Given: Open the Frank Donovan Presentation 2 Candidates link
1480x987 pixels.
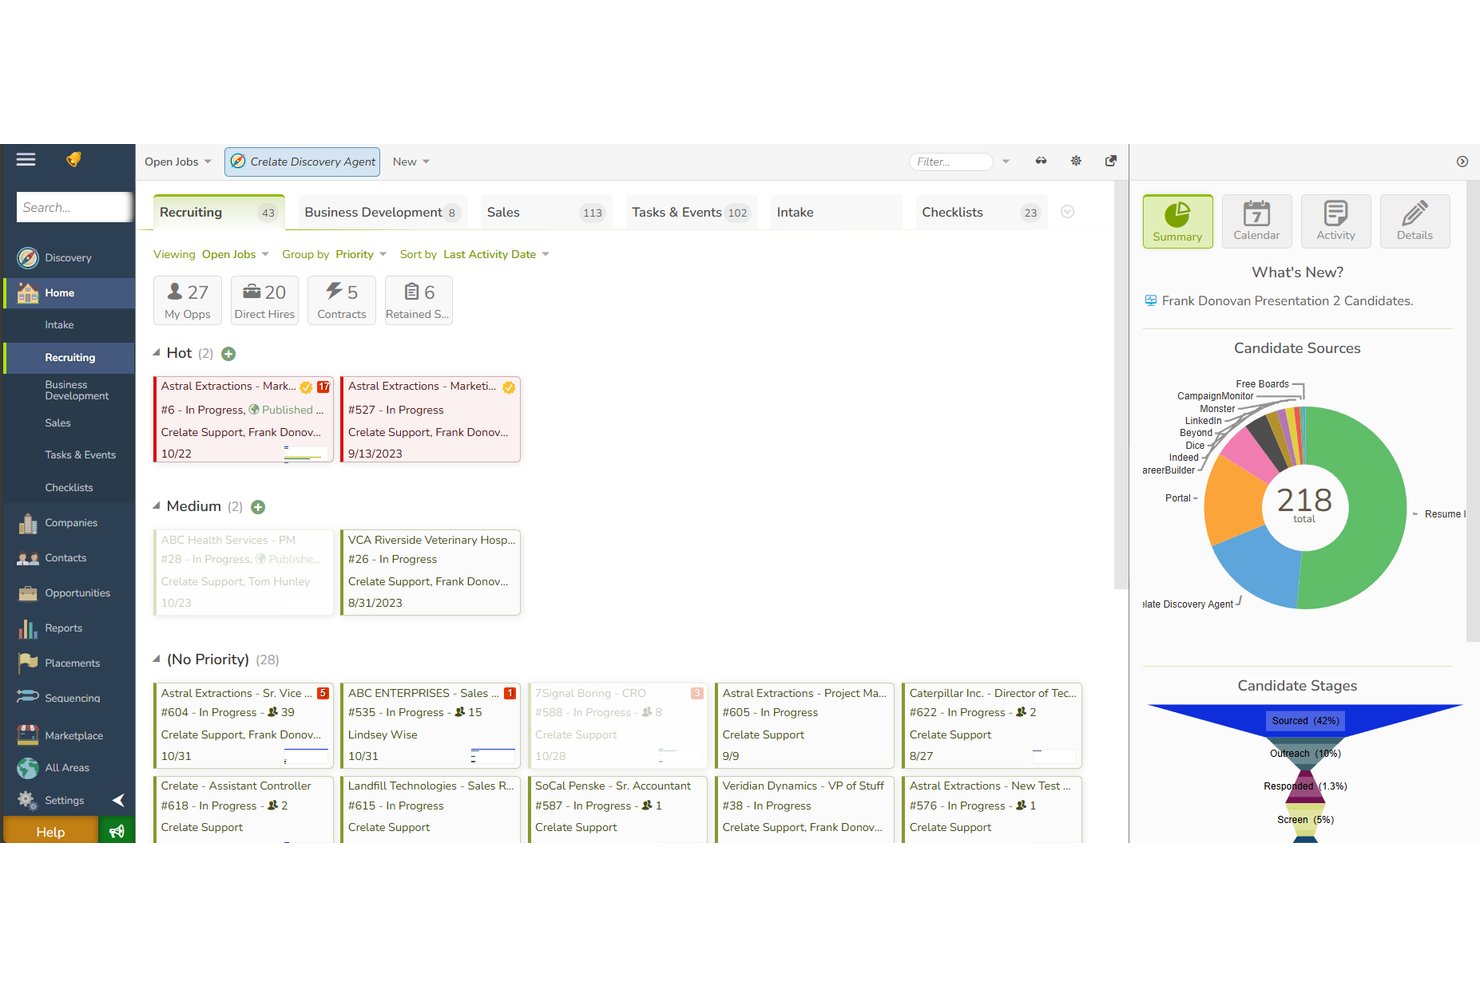Looking at the screenshot, I should pyautogui.click(x=1287, y=301).
